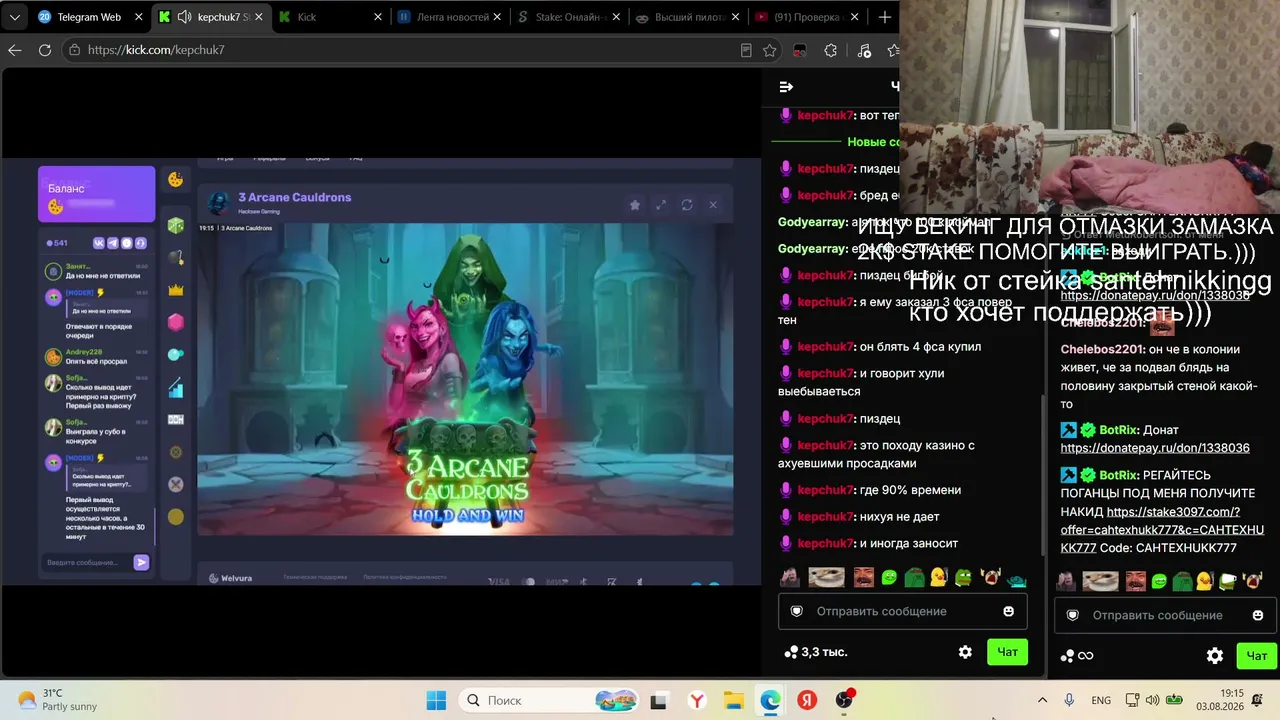Reload the 3 Arcane Cauldrons game
This screenshot has width=1280, height=720.
[x=687, y=204]
